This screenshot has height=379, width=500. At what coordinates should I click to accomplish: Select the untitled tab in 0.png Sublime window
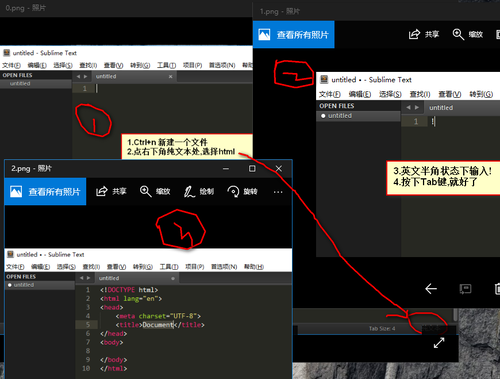[x=134, y=76]
